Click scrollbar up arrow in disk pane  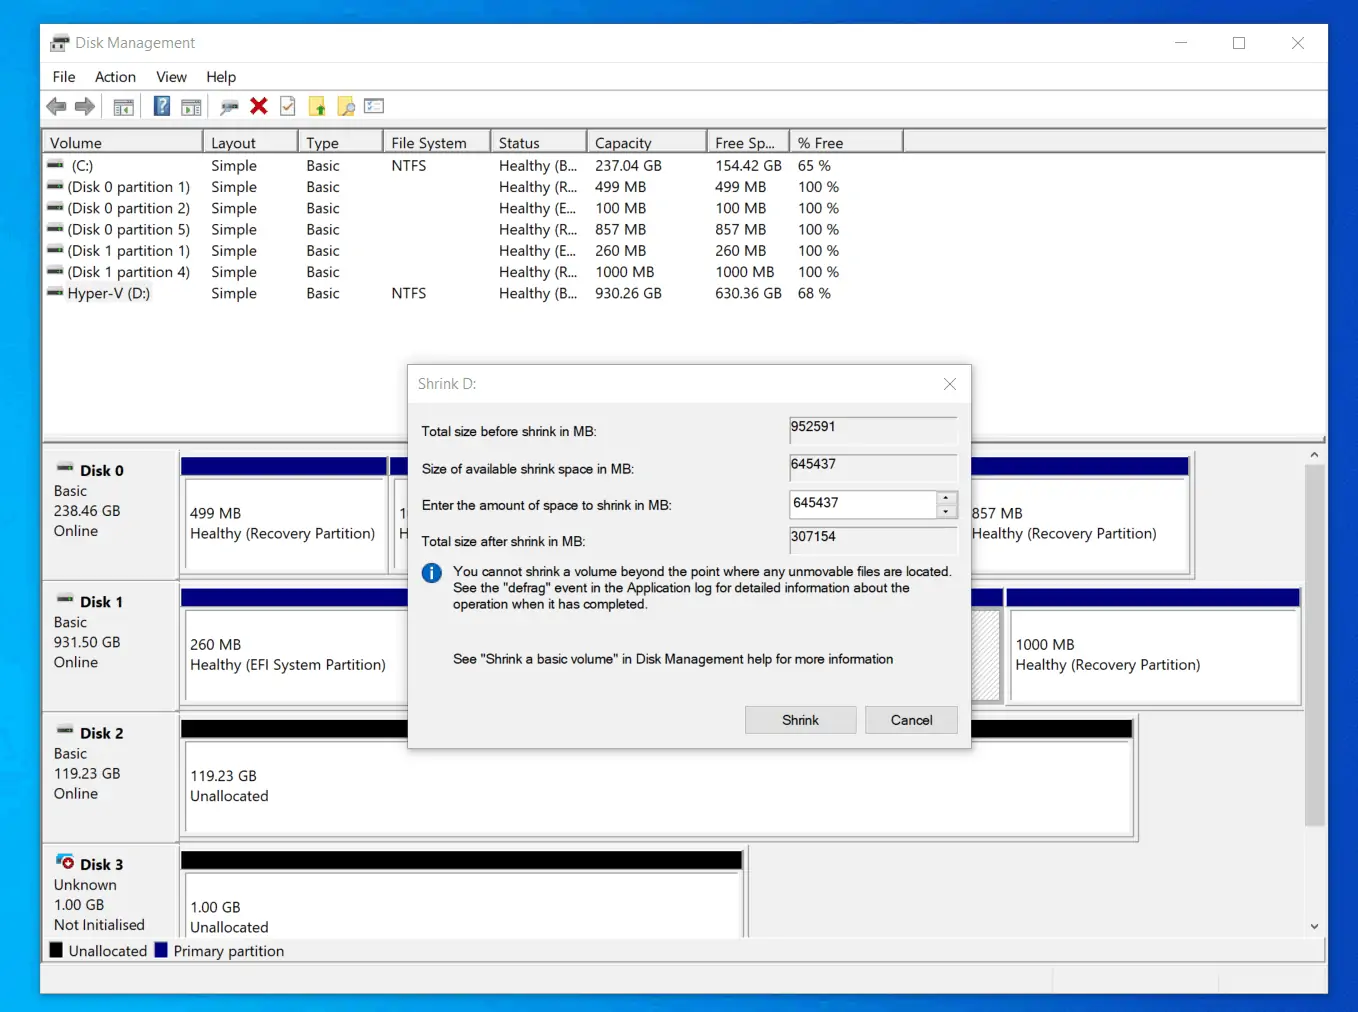pos(1314,455)
